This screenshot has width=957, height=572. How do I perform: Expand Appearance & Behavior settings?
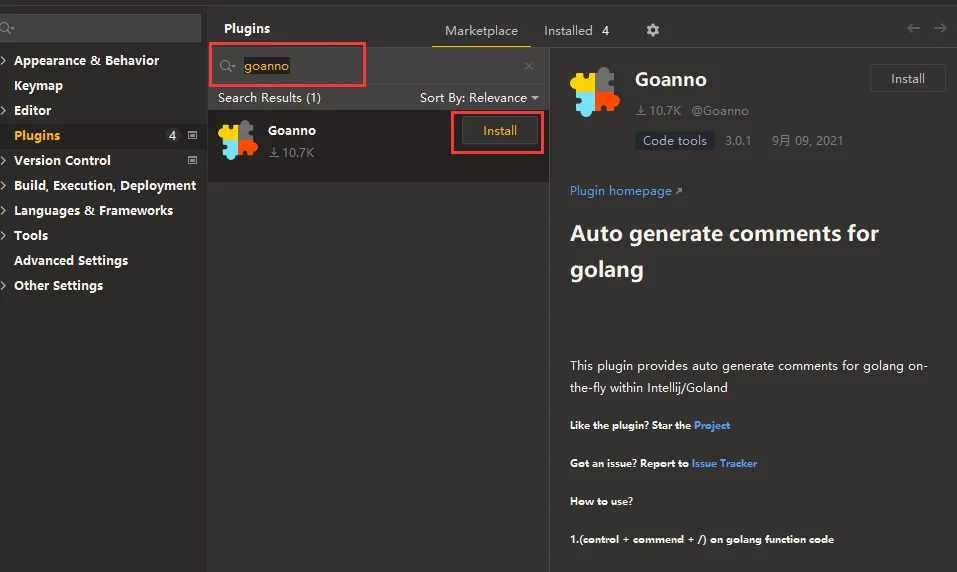coord(4,60)
